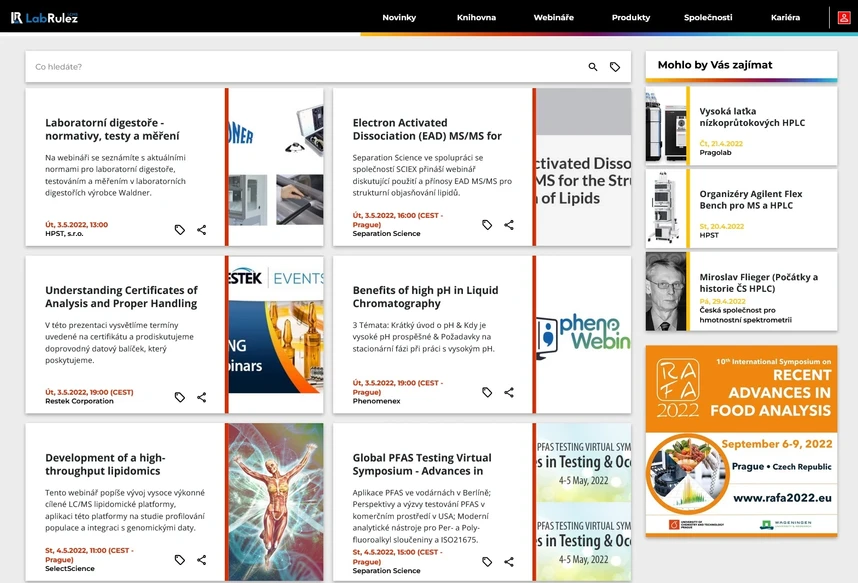The image size is (858, 583).
Task: Click 'HPST, s.r.o.' organizer text
Action: 64,234
